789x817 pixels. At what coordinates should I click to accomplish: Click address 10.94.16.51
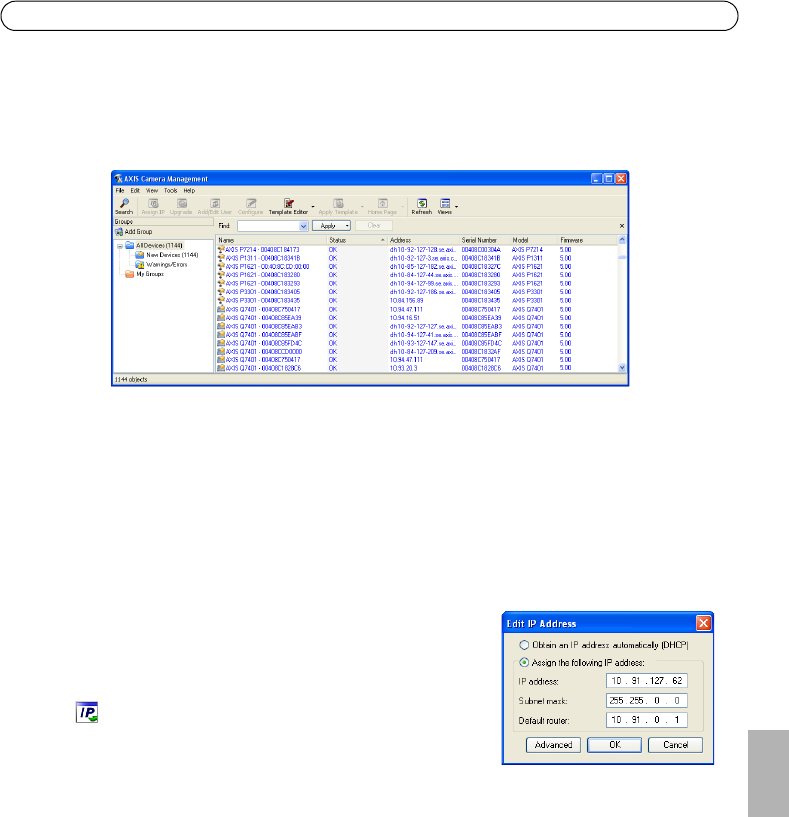coord(405,318)
